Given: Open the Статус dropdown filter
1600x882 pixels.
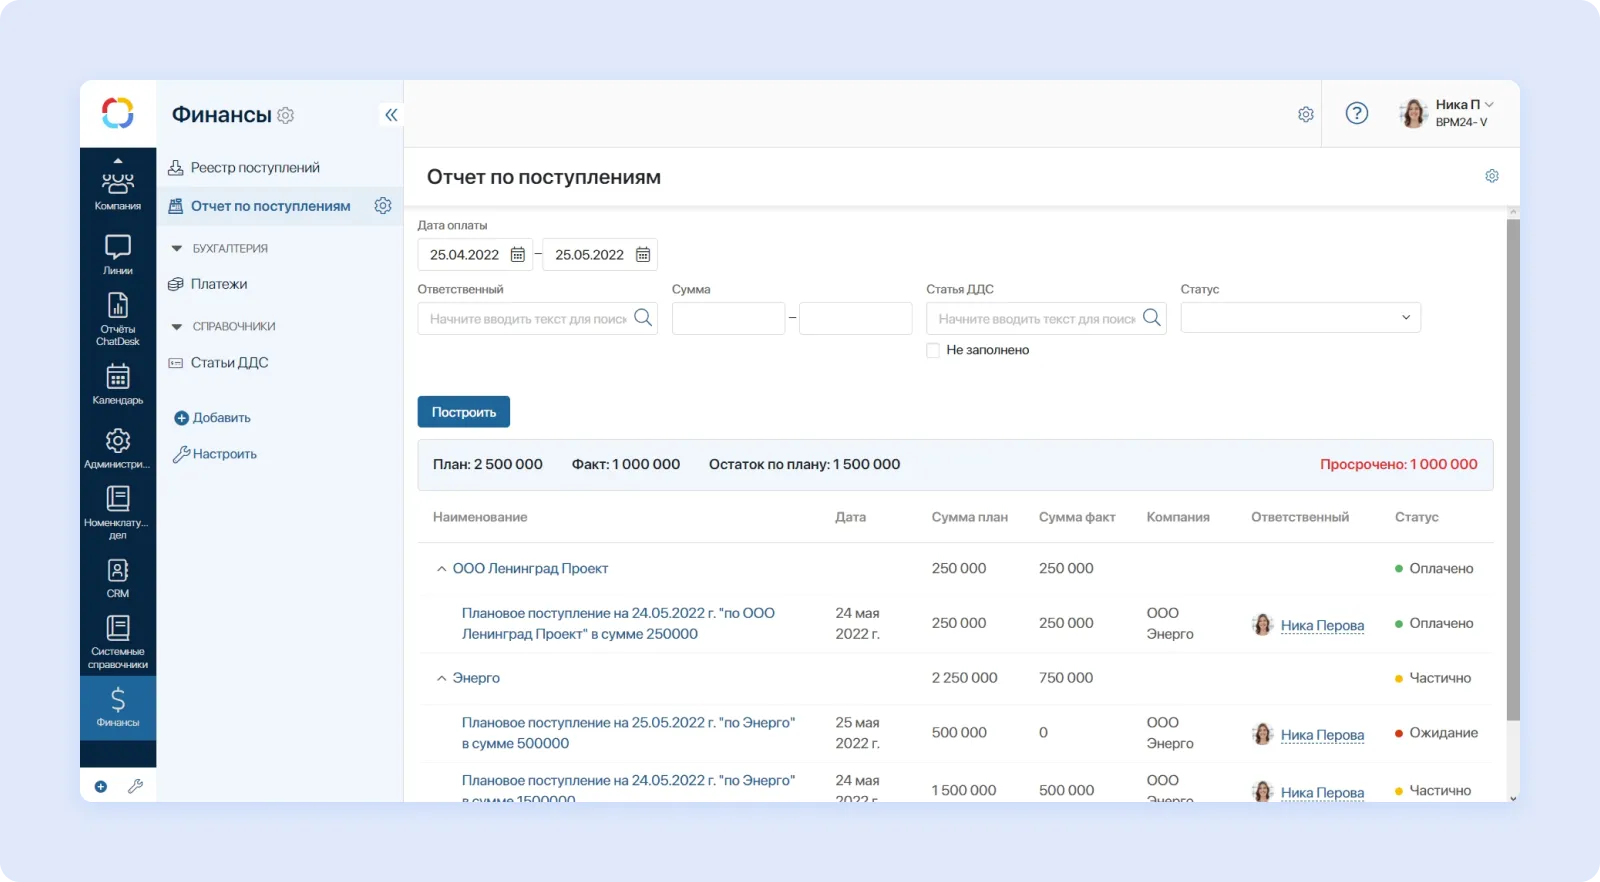Looking at the screenshot, I should tap(1300, 318).
